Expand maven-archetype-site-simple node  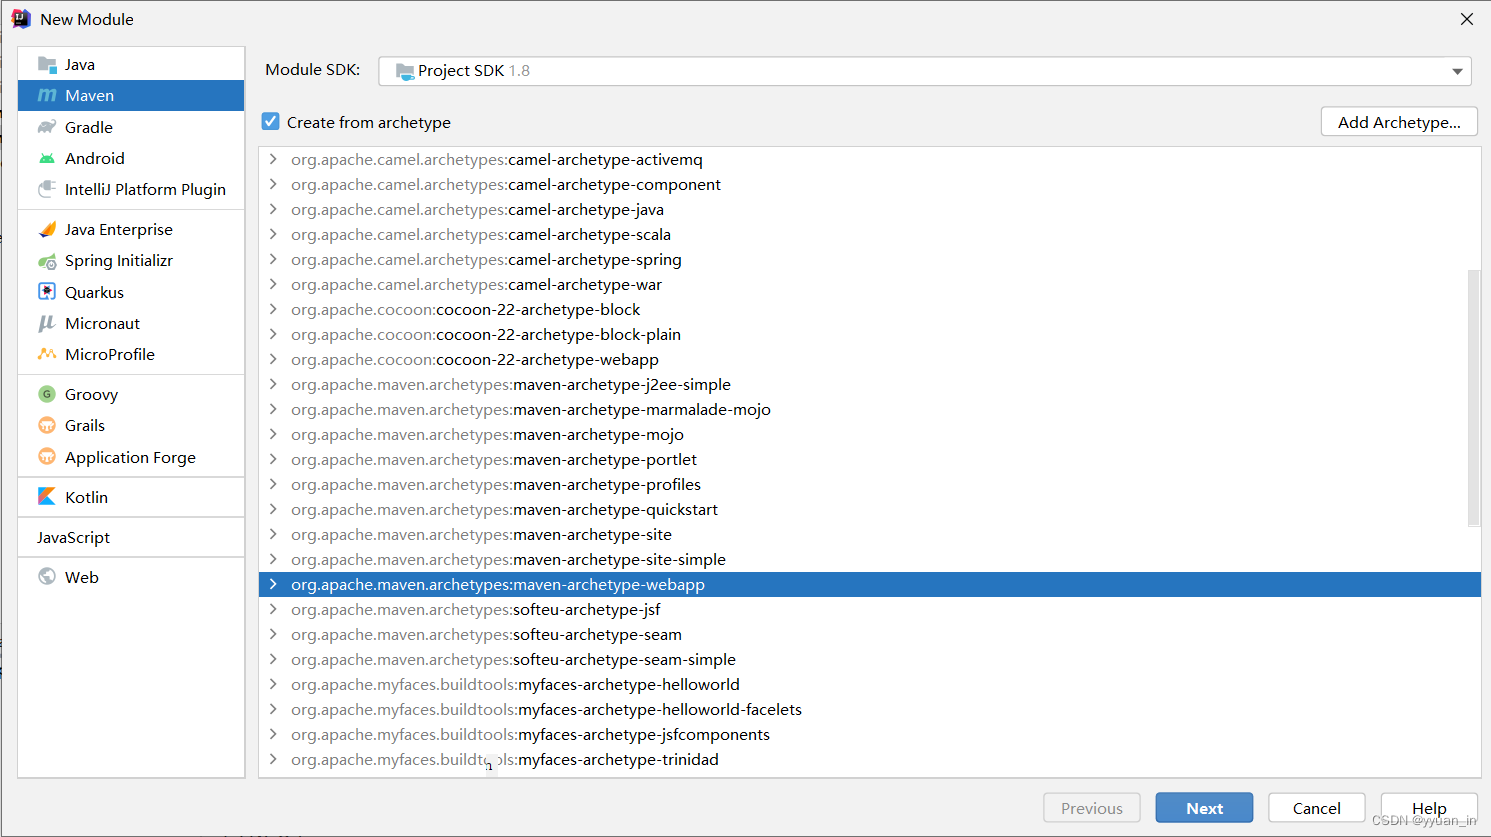click(273, 559)
